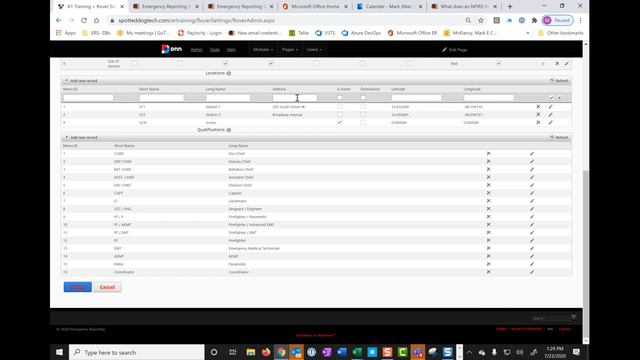This screenshot has height=360, width=640.
Task: Refresh the Qualifications grid
Action: click(x=559, y=138)
